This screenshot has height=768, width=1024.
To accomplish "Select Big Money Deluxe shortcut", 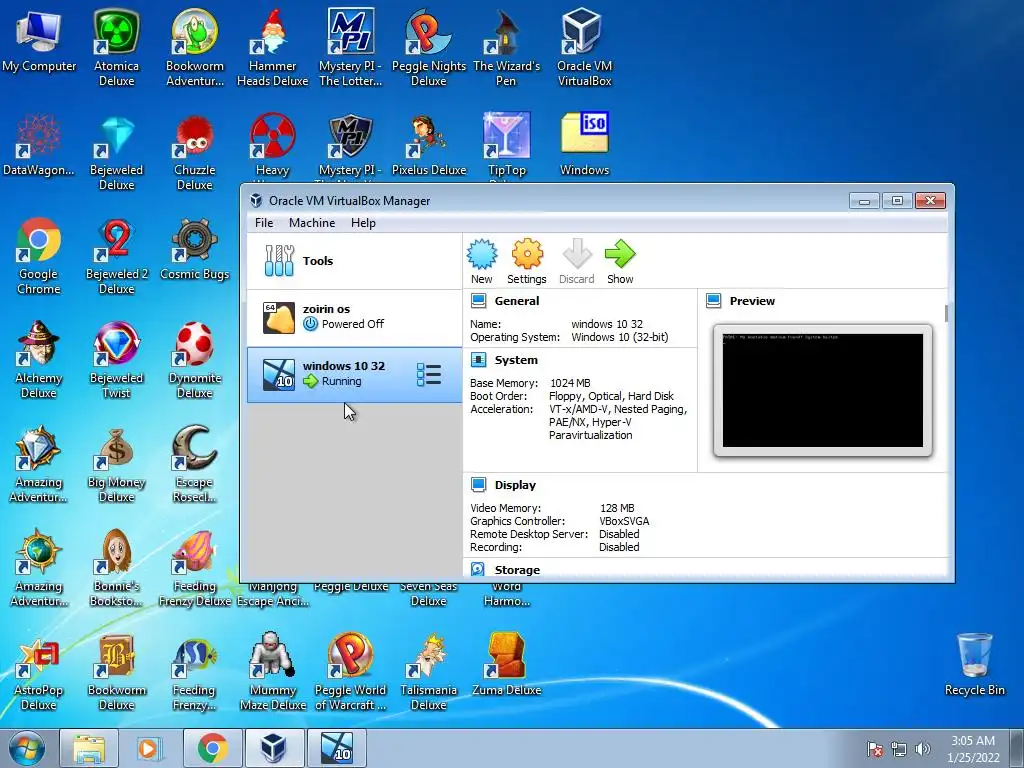I will point(116,464).
